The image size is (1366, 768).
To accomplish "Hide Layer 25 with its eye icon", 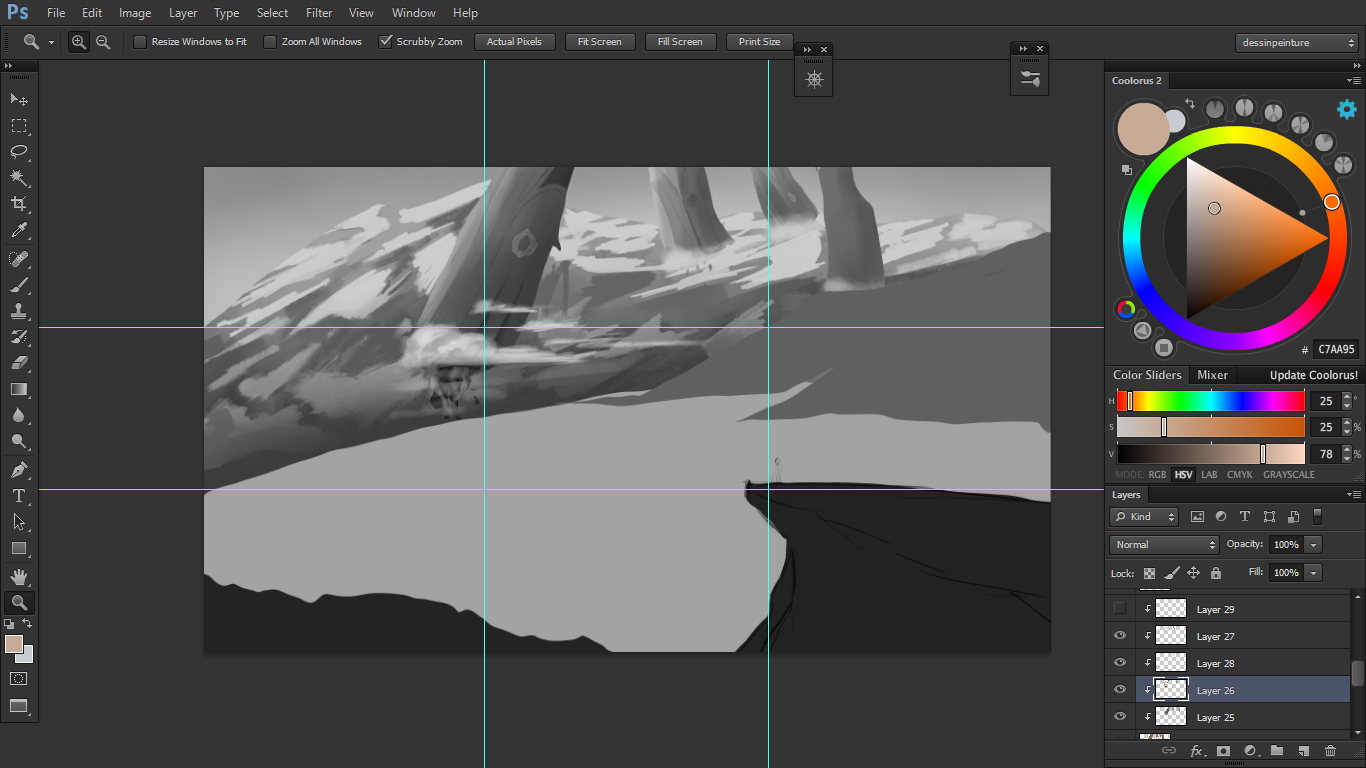I will (x=1119, y=716).
